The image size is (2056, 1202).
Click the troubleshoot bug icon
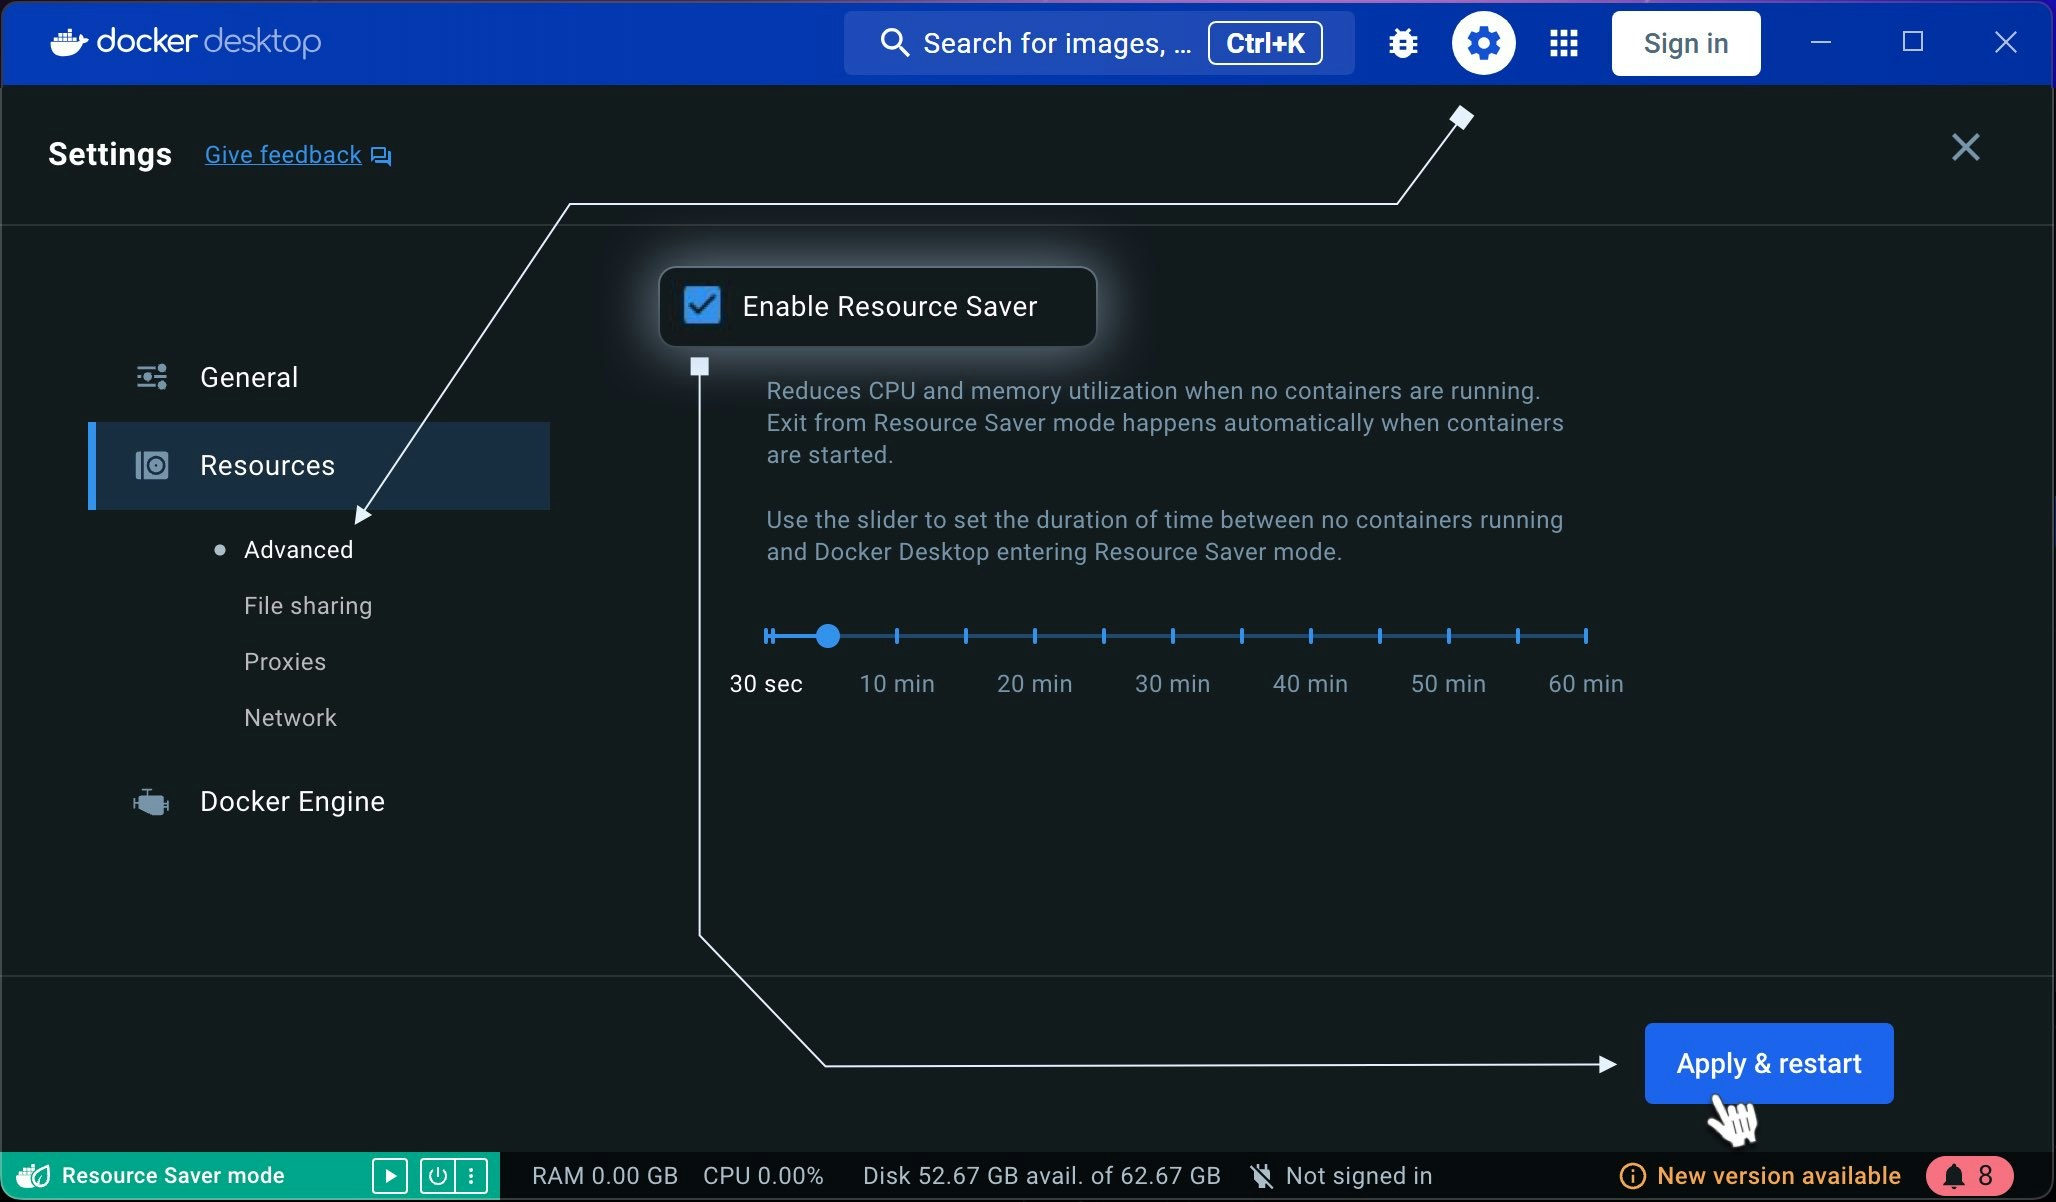[x=1403, y=43]
